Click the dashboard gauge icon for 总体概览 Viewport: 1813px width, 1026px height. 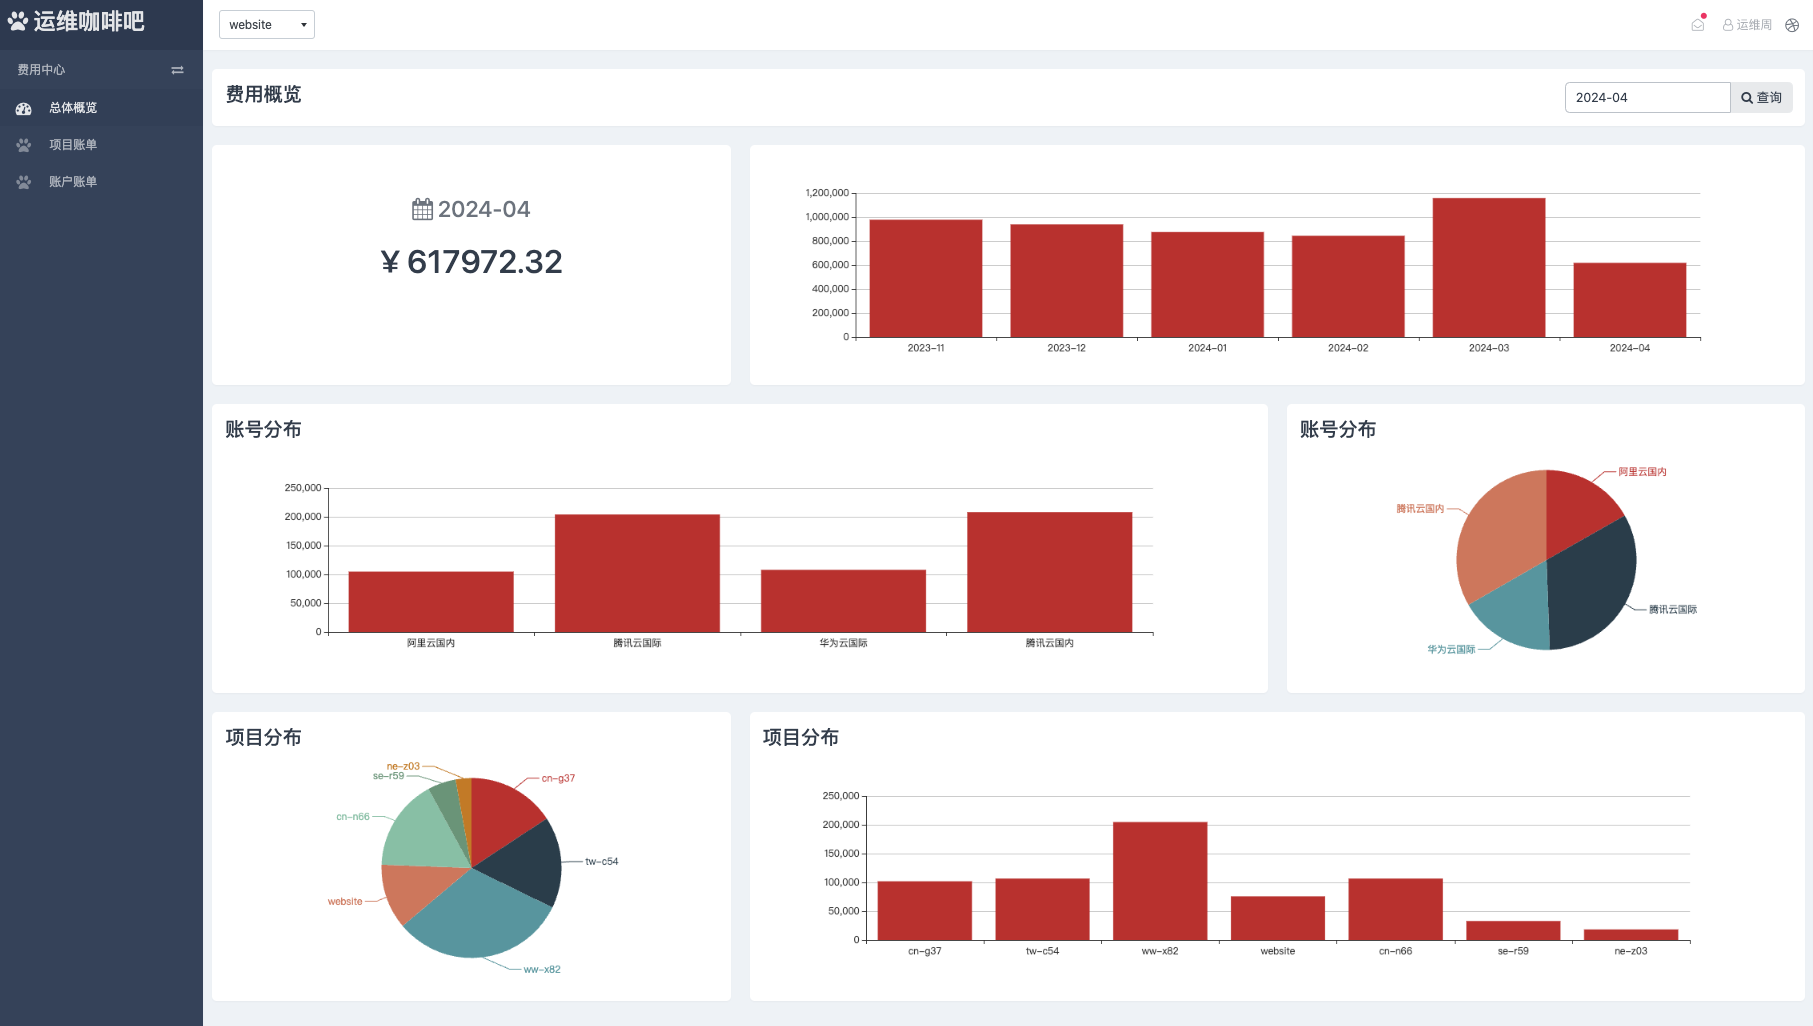click(x=24, y=108)
